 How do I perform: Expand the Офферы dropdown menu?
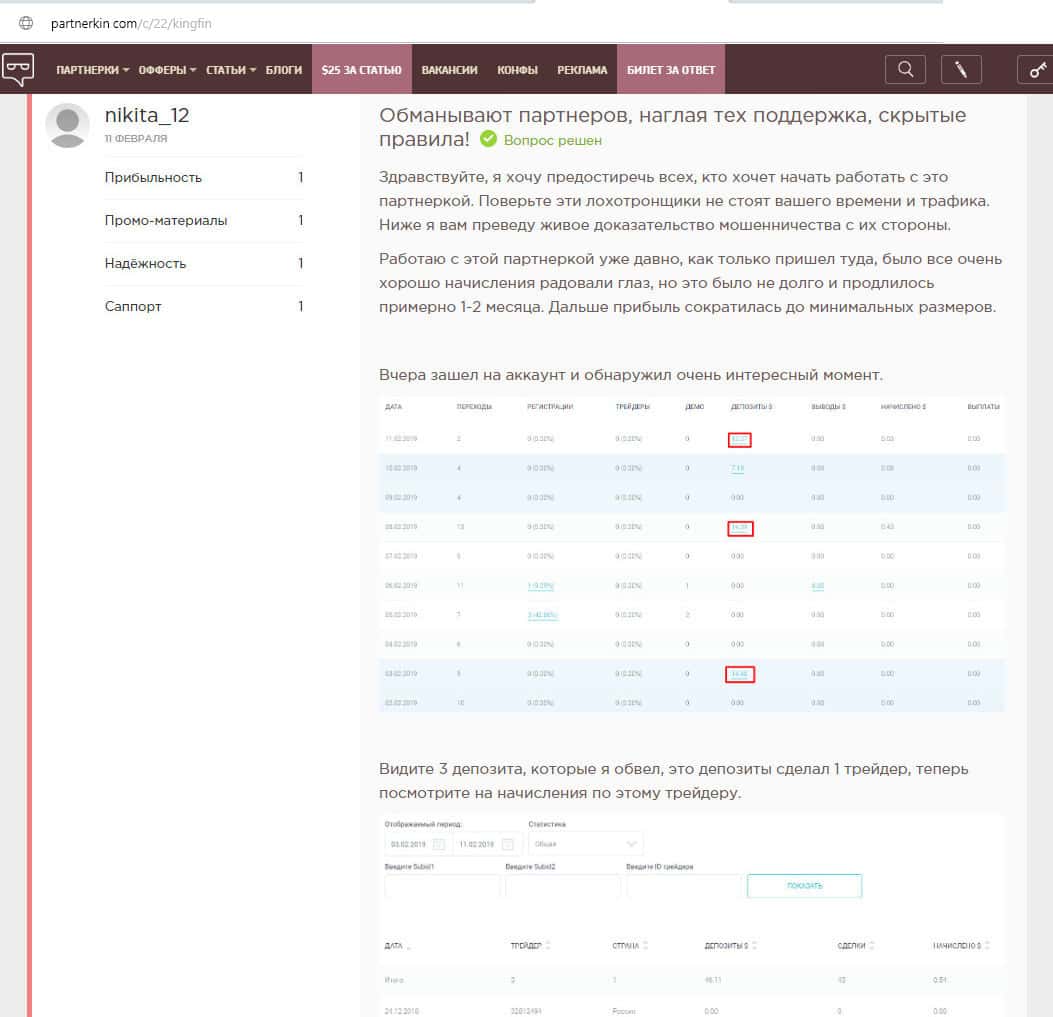point(166,70)
